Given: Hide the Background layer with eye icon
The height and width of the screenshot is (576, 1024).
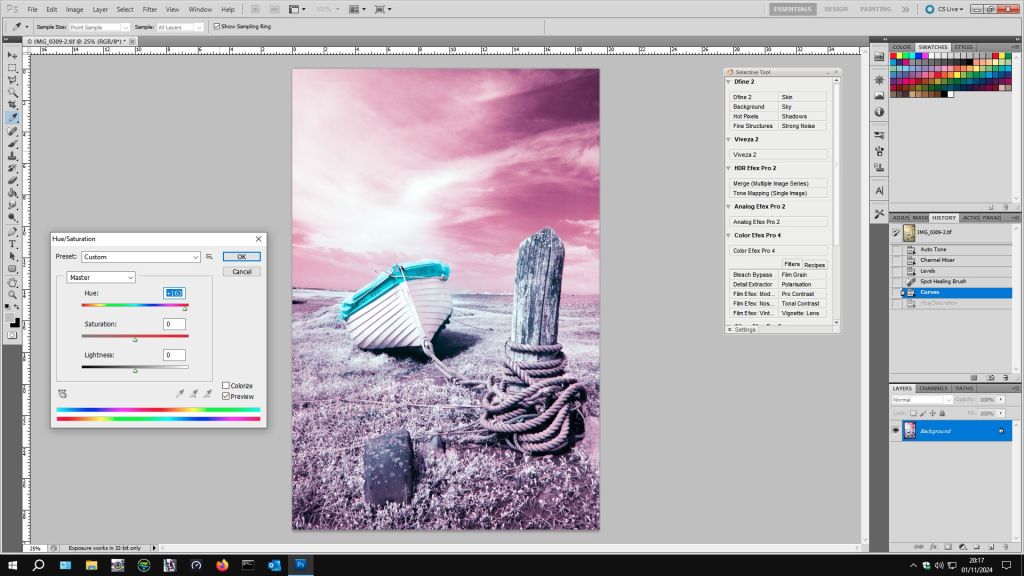Looking at the screenshot, I should 895,431.
